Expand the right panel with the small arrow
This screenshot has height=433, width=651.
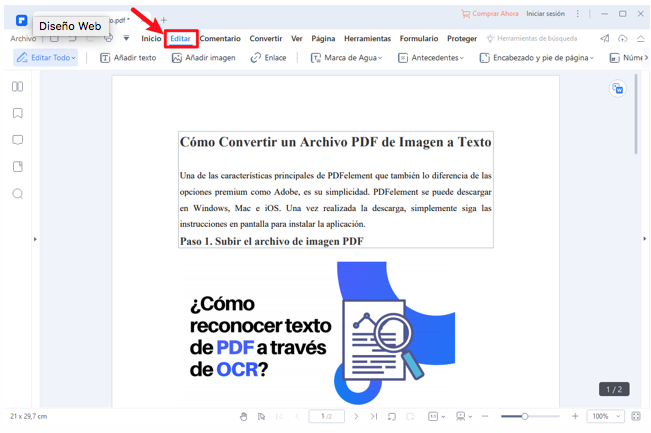[645, 239]
